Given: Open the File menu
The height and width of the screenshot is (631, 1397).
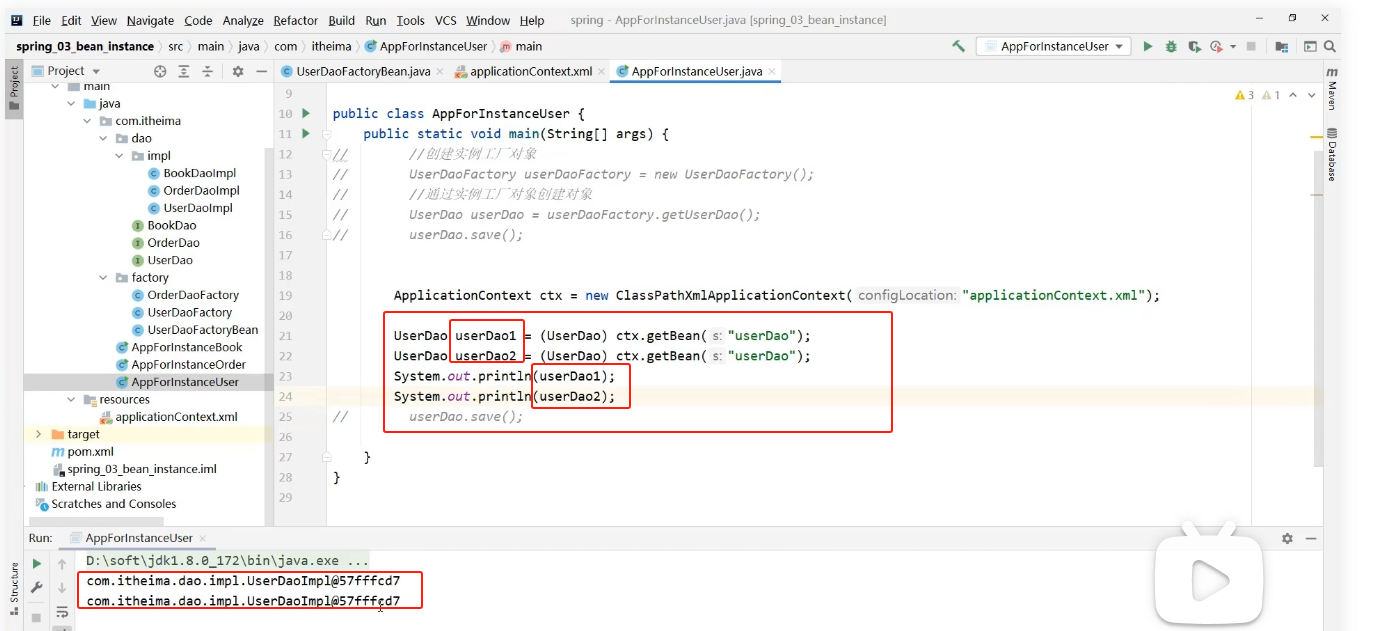Looking at the screenshot, I should point(42,20).
